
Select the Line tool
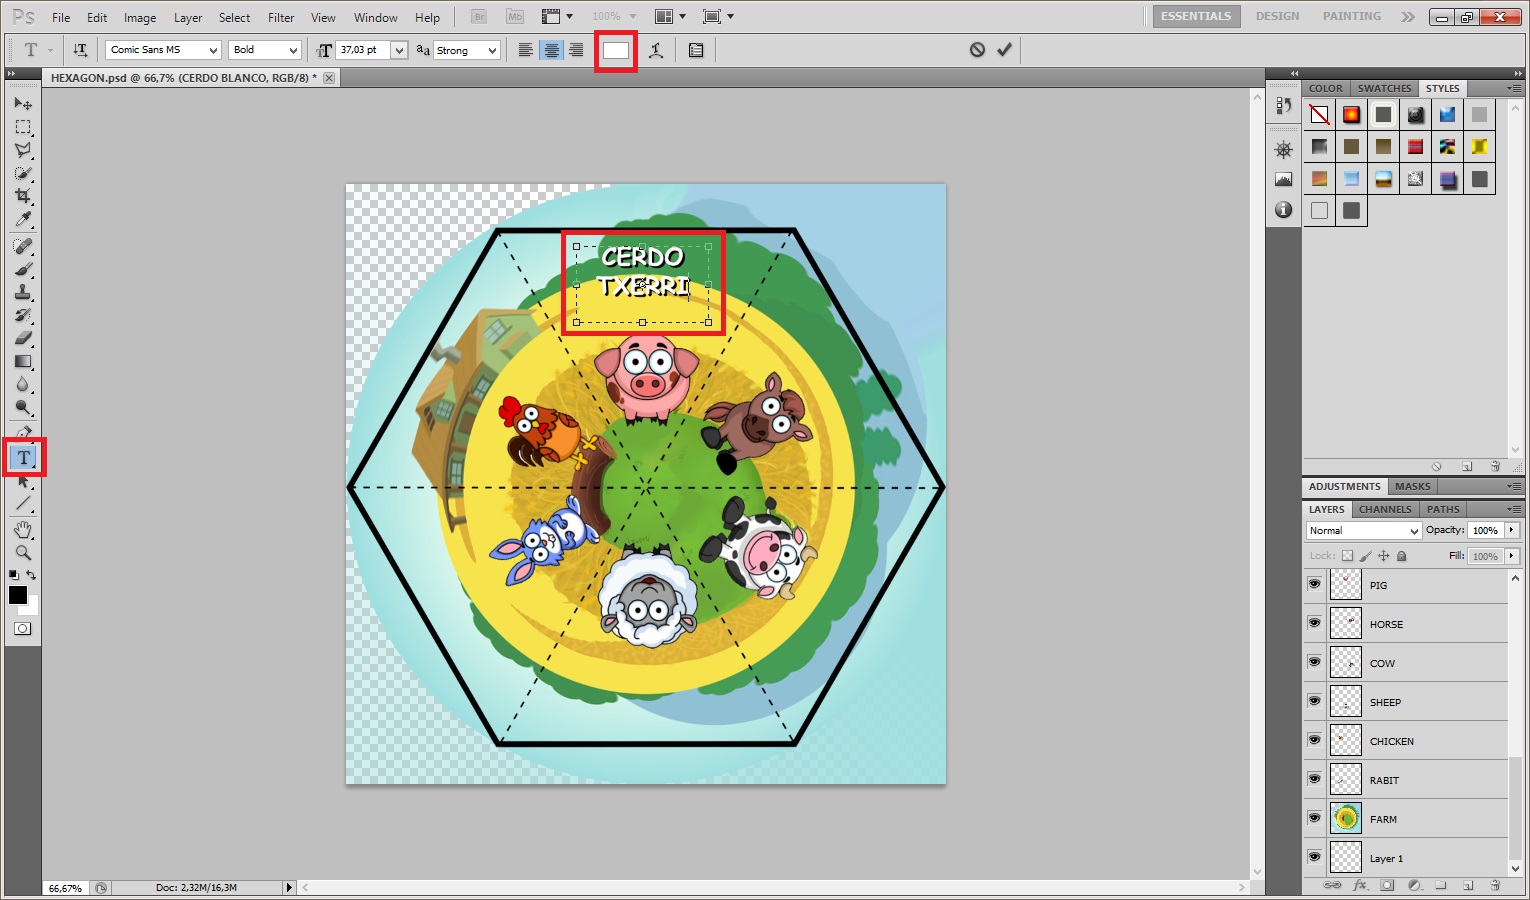(x=23, y=504)
